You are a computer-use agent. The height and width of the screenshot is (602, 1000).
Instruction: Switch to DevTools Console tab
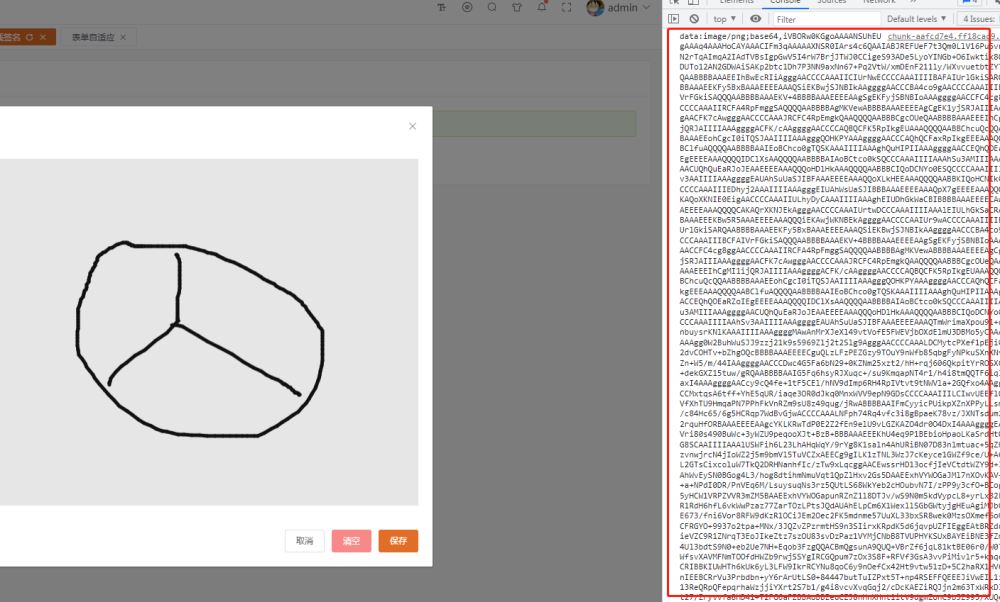pyautogui.click(x=785, y=3)
